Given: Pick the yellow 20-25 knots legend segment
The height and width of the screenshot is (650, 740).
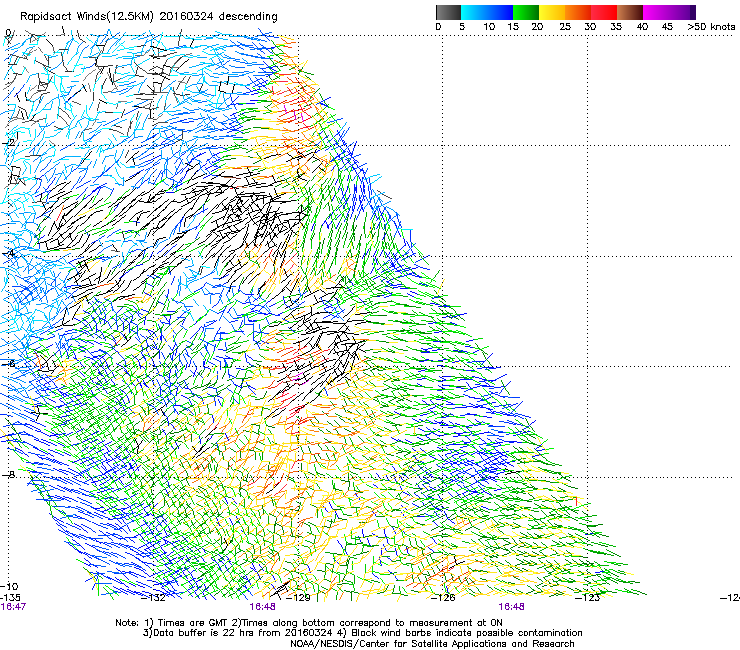Looking at the screenshot, I should [x=552, y=12].
